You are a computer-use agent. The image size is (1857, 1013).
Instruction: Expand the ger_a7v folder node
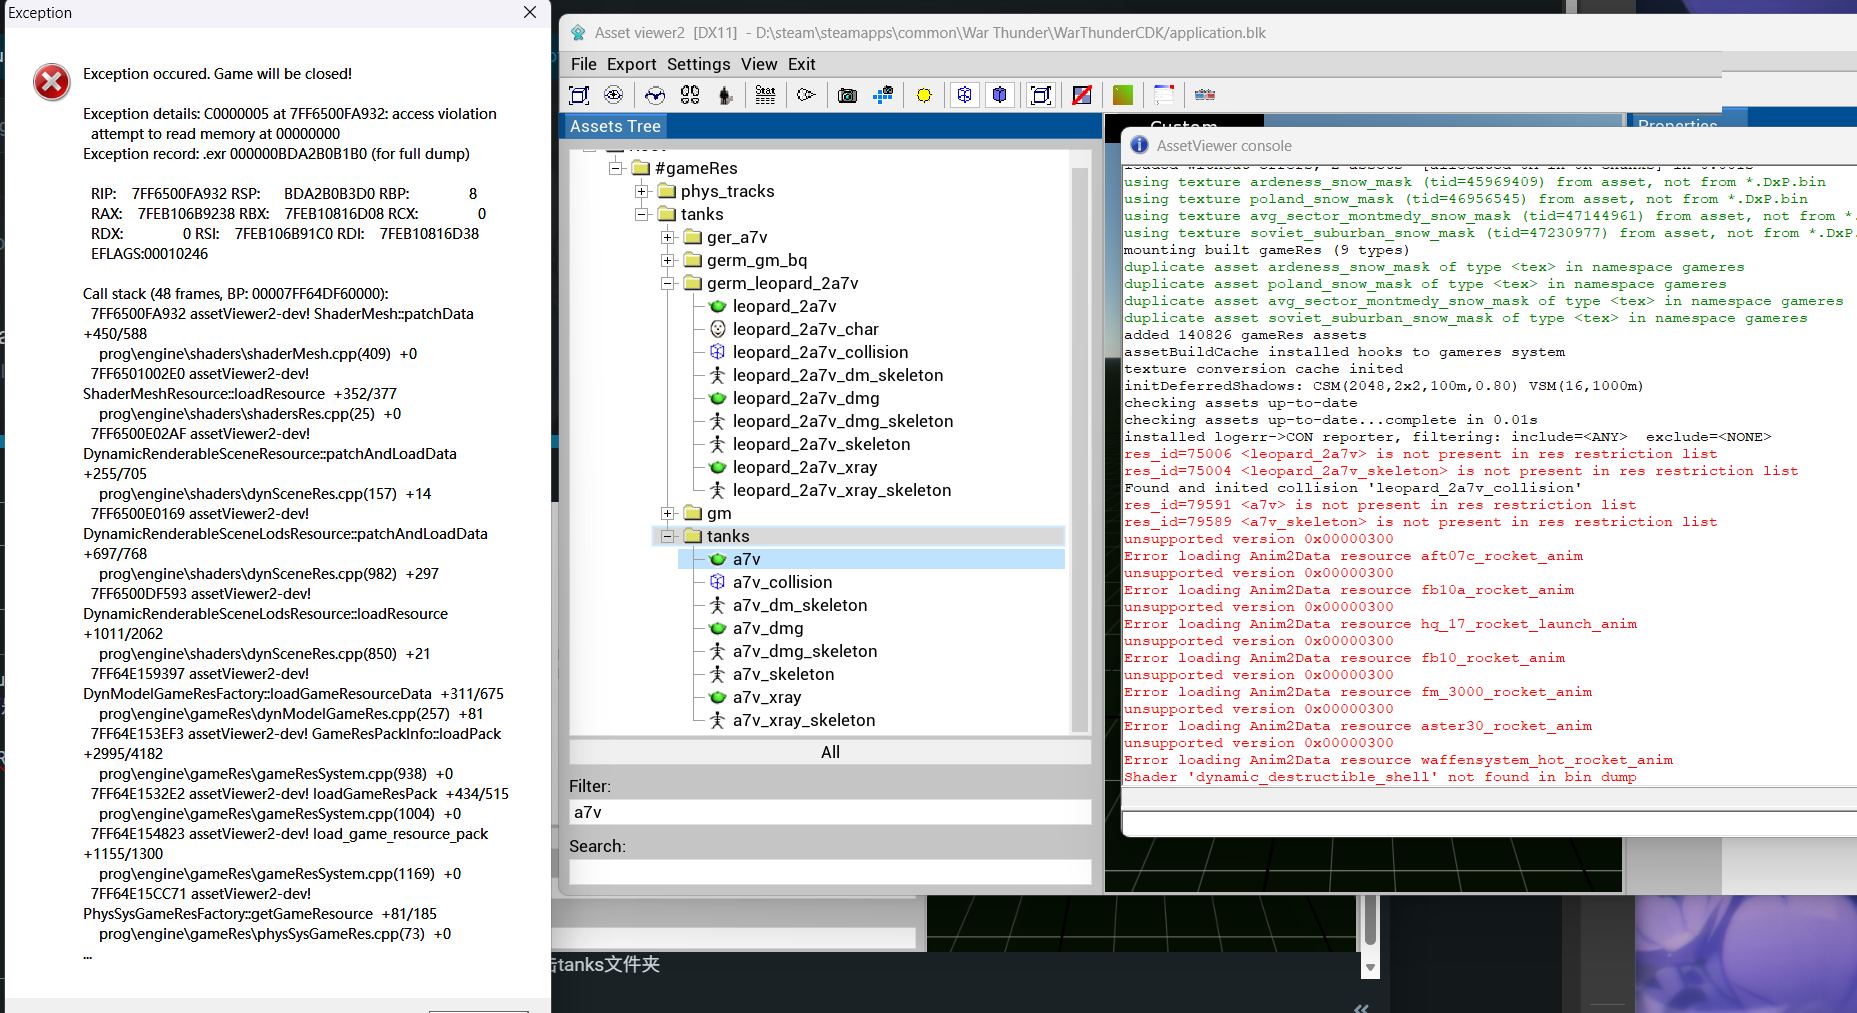(668, 237)
